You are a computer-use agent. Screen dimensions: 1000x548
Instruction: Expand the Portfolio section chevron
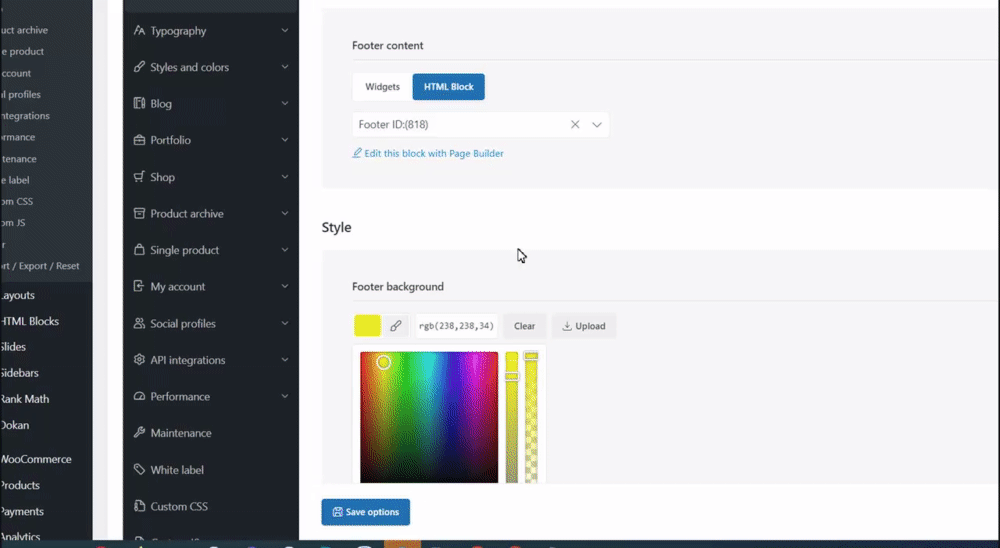[x=284, y=140]
